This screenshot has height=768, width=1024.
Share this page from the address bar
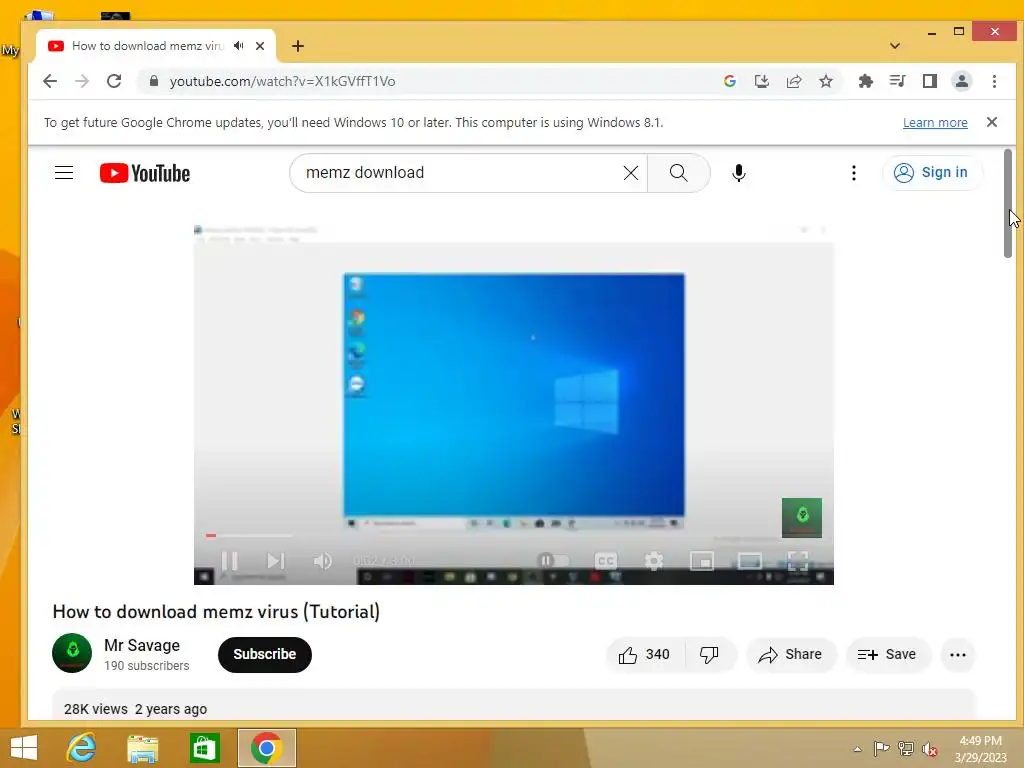[793, 81]
